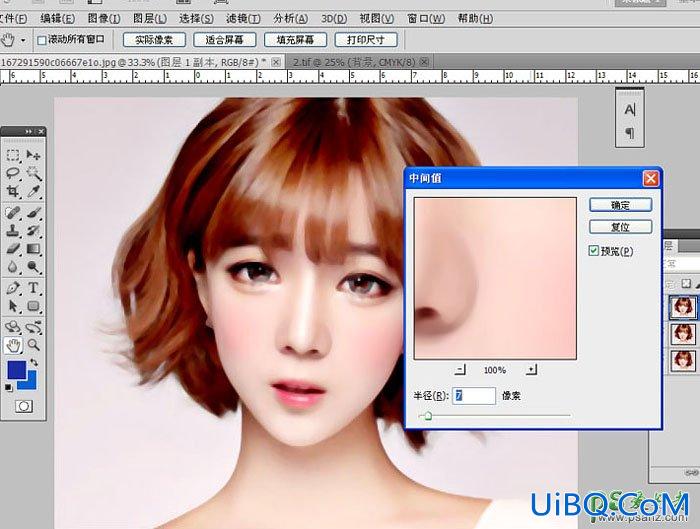Viewport: 700px width, 529px height.
Task: Select the 3D Rotate tool
Action: (x=13, y=327)
